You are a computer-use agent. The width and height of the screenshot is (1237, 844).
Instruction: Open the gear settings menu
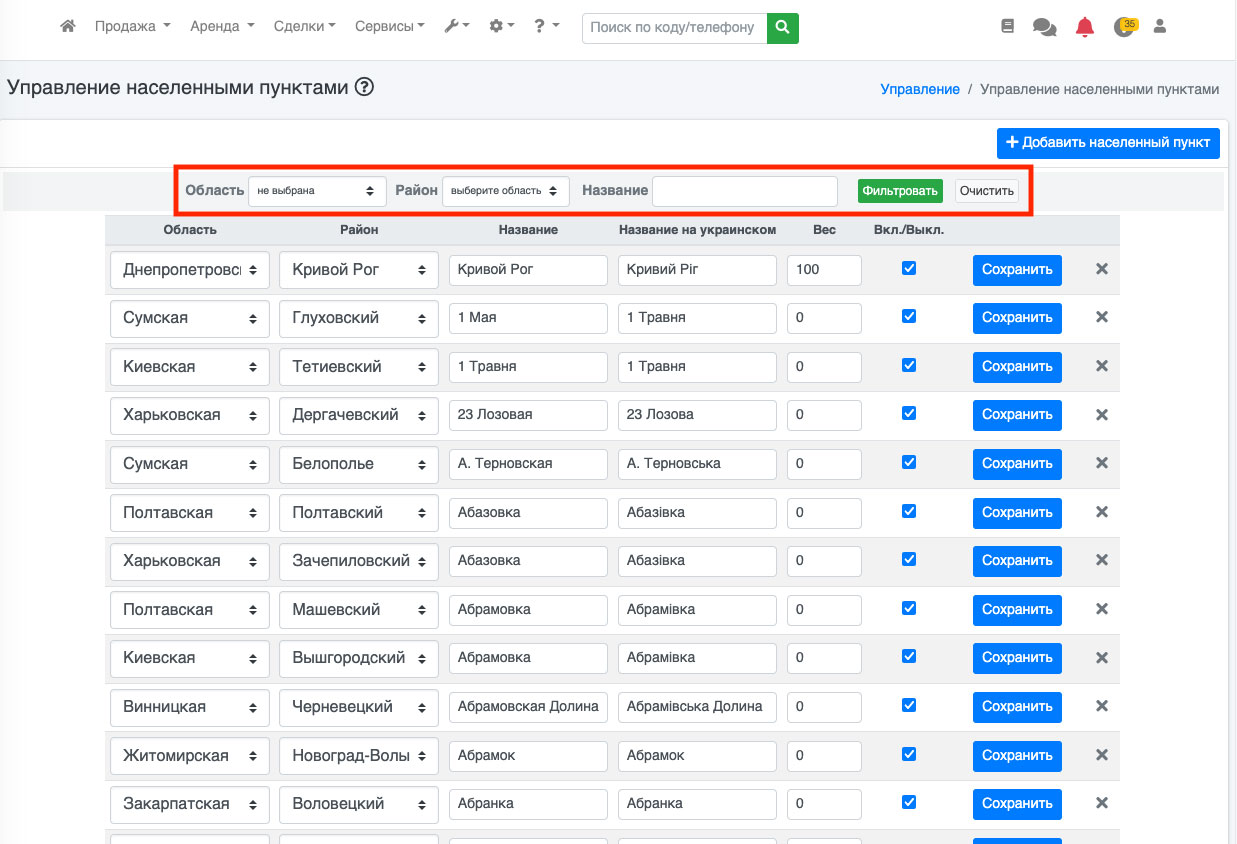501,27
